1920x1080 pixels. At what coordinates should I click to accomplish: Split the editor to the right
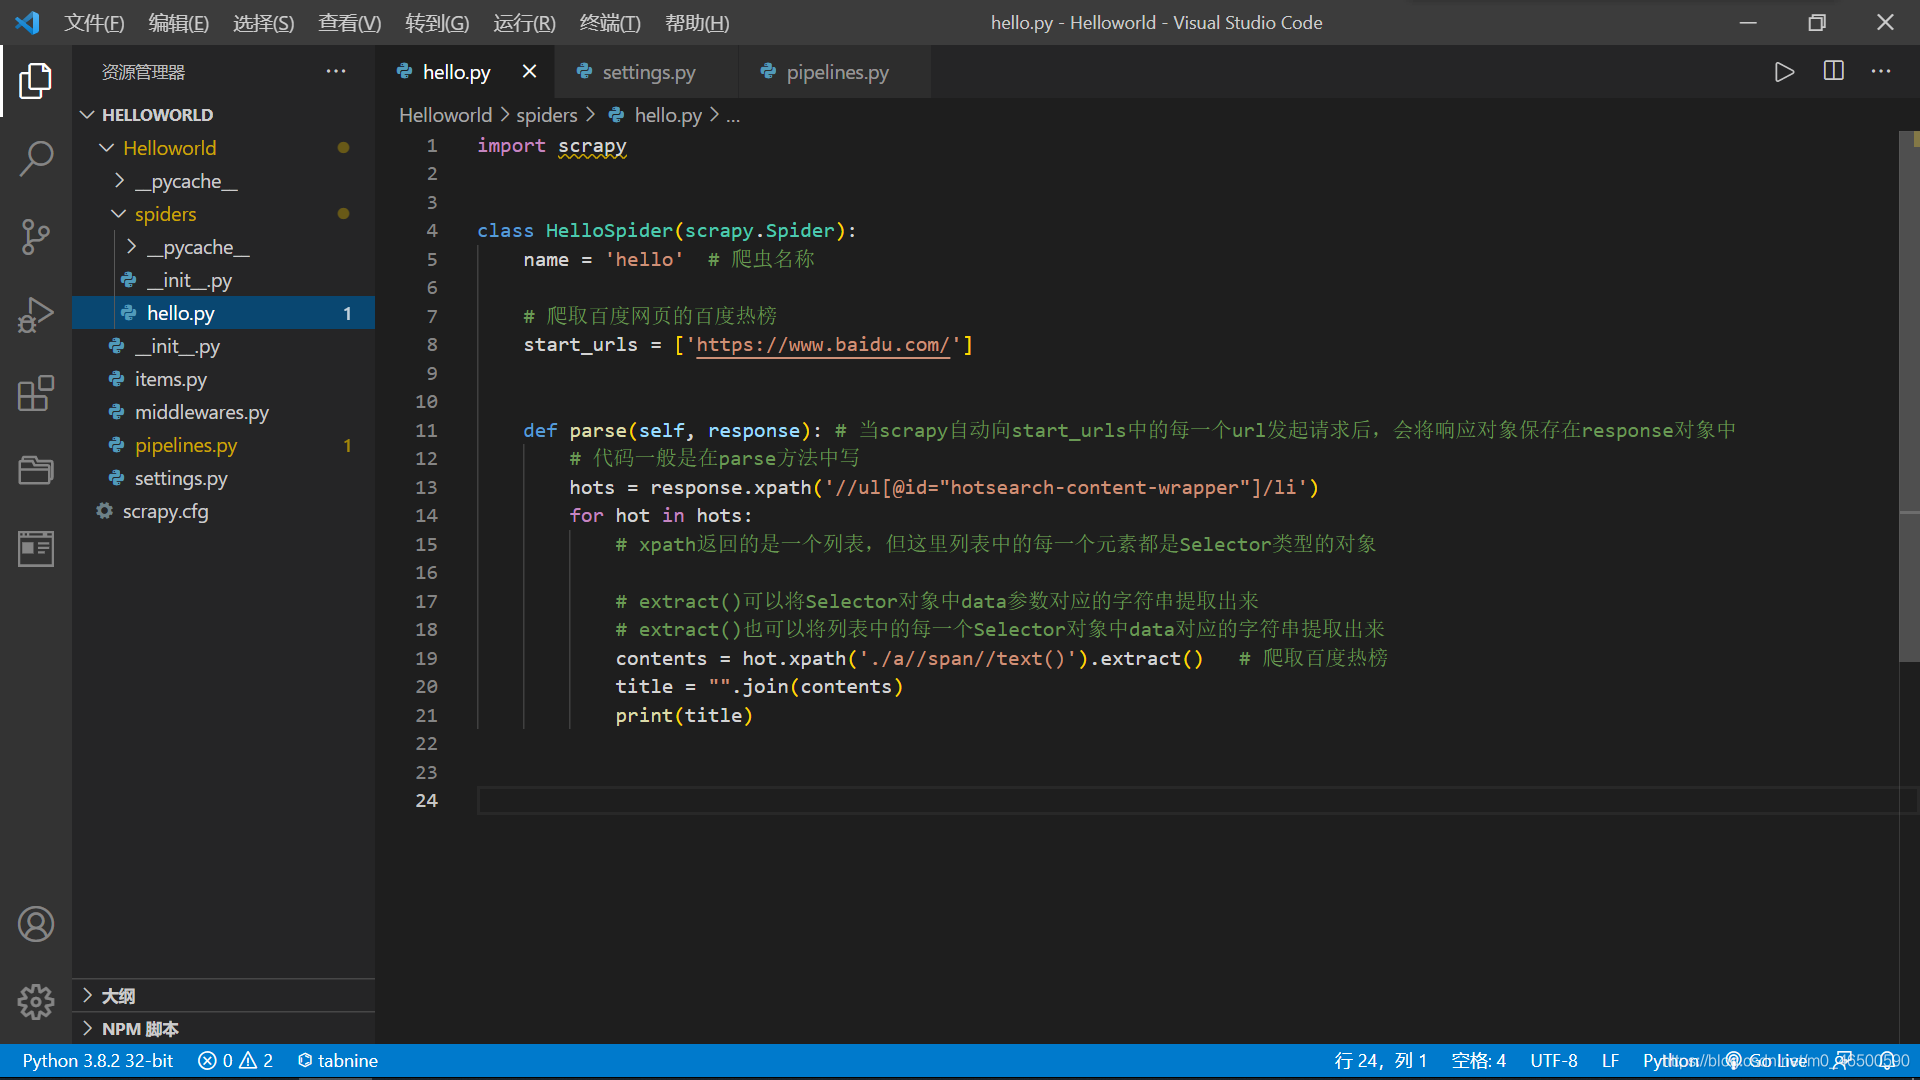(1833, 72)
